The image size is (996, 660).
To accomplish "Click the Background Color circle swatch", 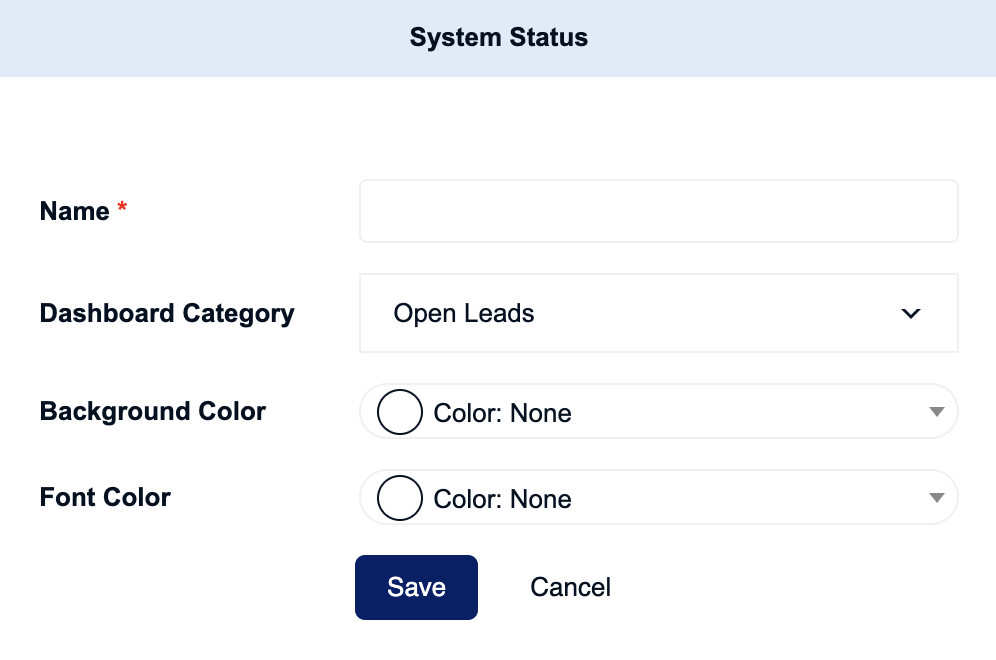I will point(400,412).
